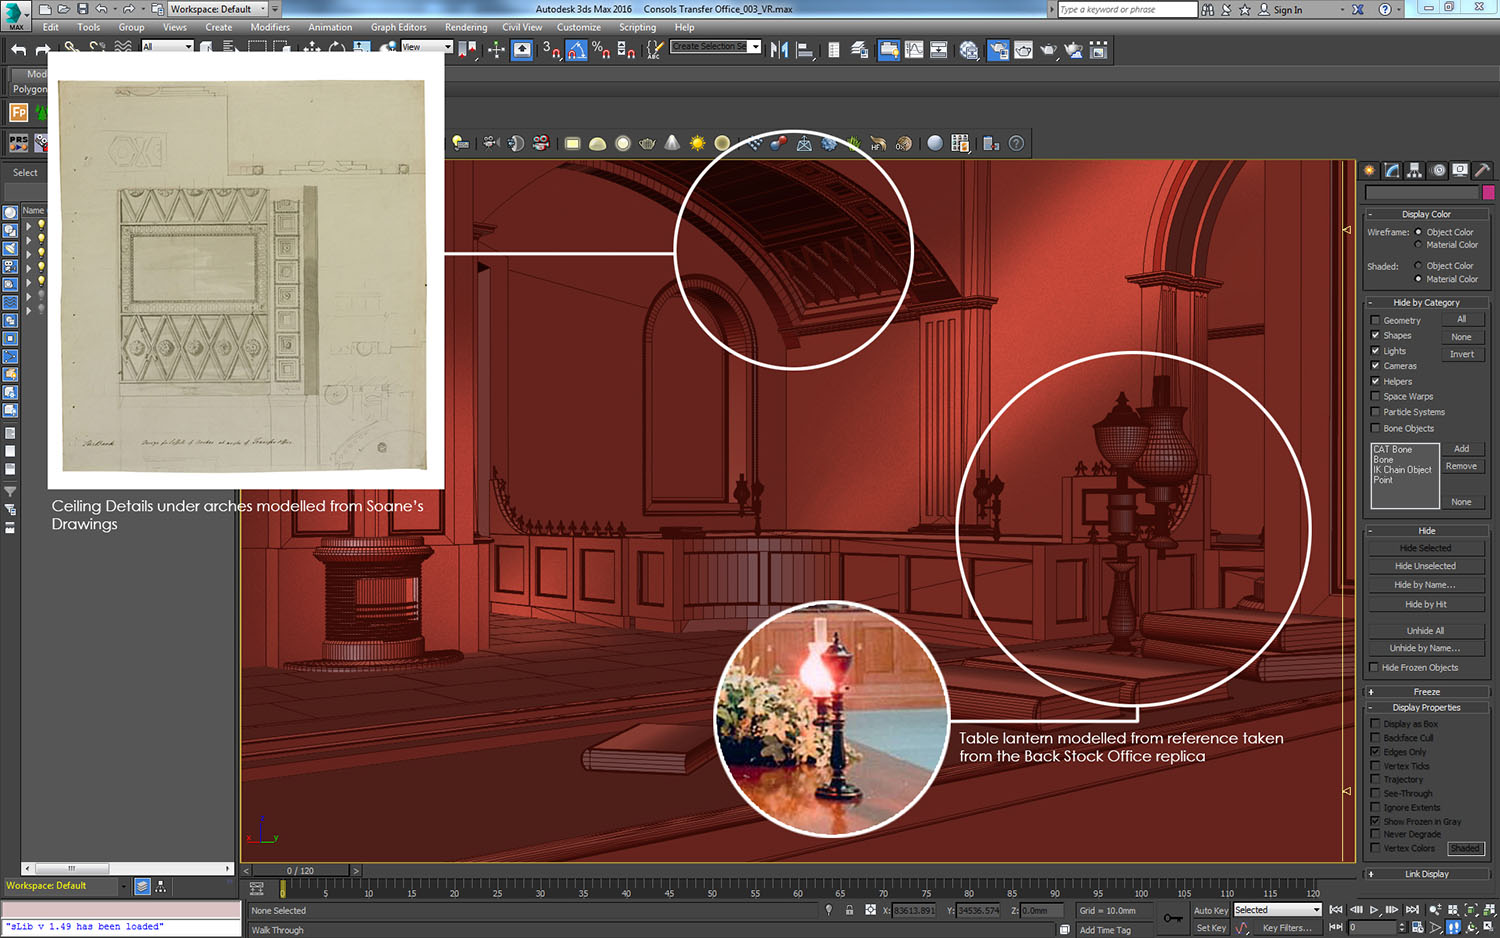The height and width of the screenshot is (938, 1500).
Task: Click the Hide Unselected button
Action: [1425, 566]
